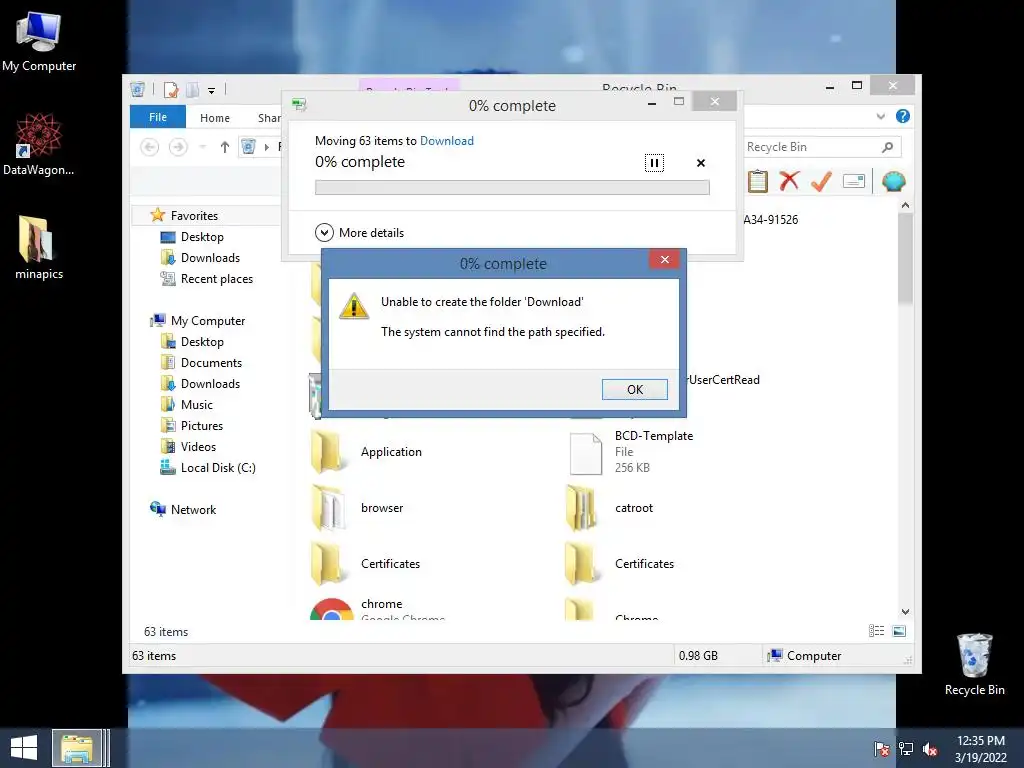Select Local Disk (C:) in navigation pane

[217, 468]
